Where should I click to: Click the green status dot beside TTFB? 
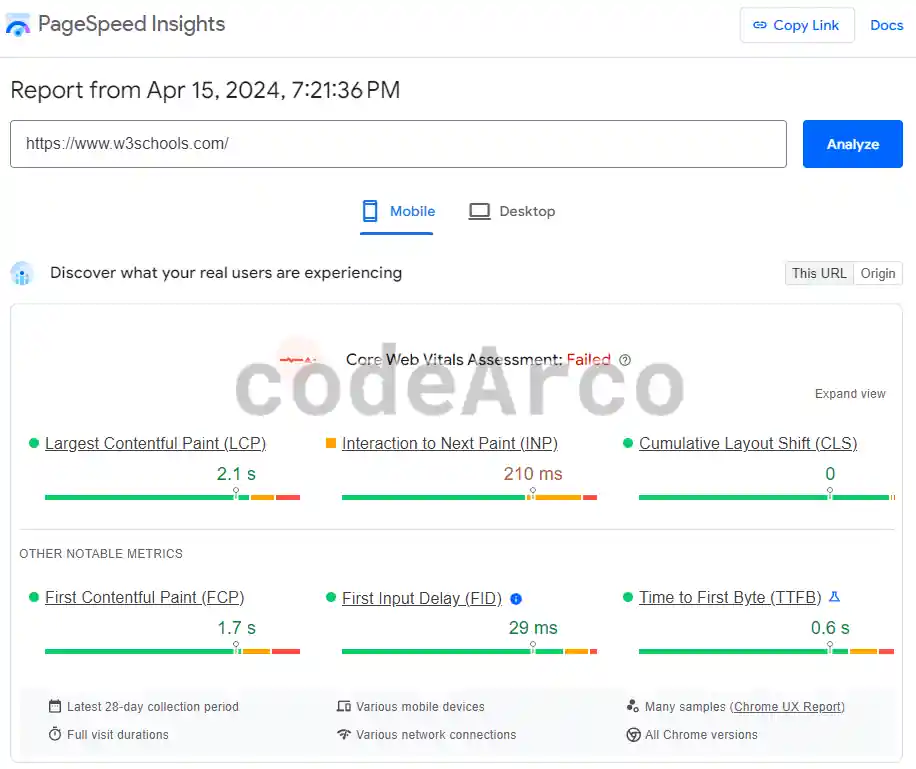pyautogui.click(x=628, y=597)
